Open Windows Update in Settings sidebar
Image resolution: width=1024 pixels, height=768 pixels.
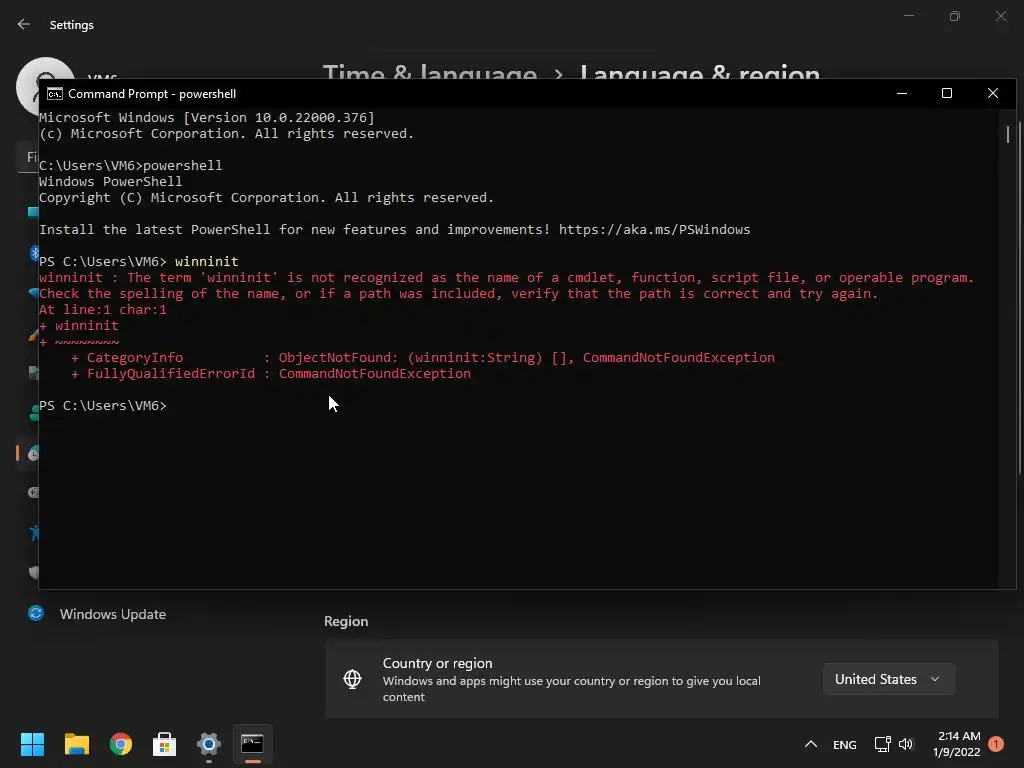[x=113, y=614]
